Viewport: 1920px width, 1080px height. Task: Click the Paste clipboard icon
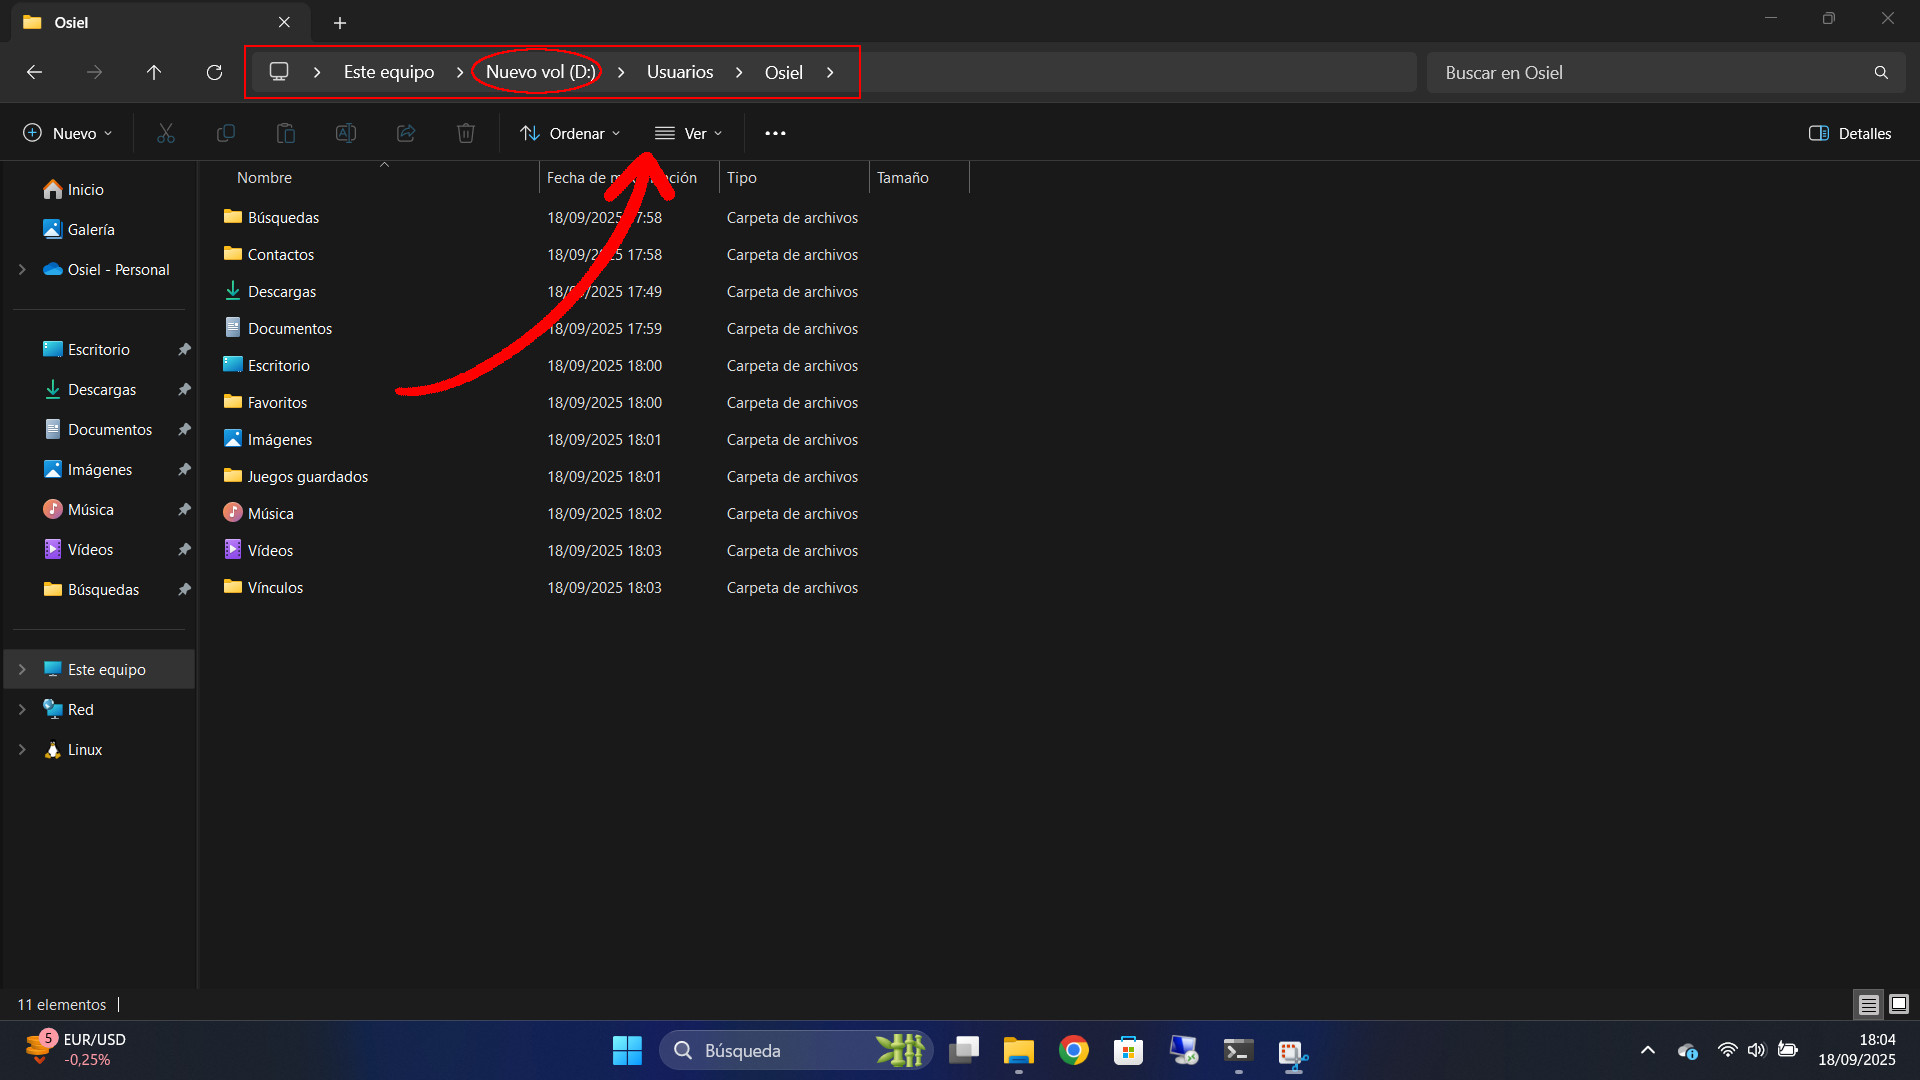point(286,133)
